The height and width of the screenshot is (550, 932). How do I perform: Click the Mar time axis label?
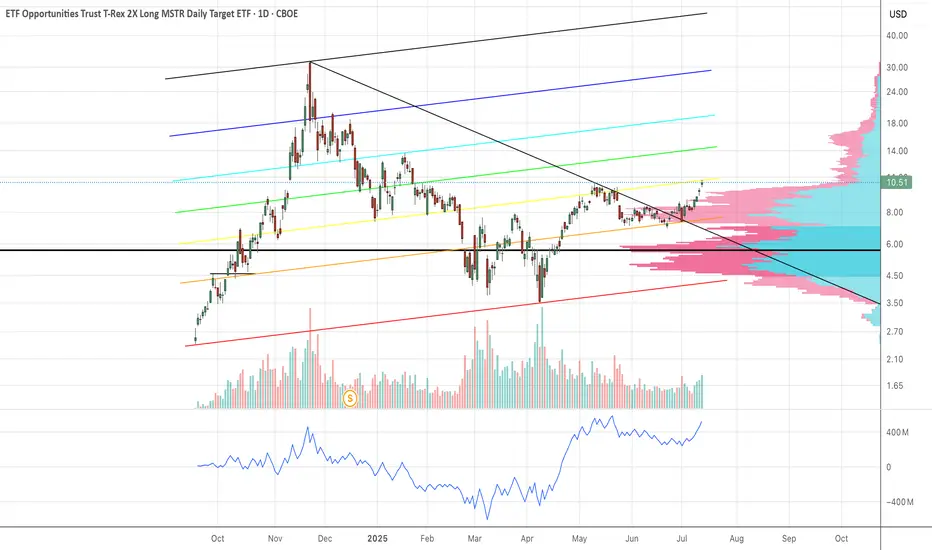[x=474, y=539]
